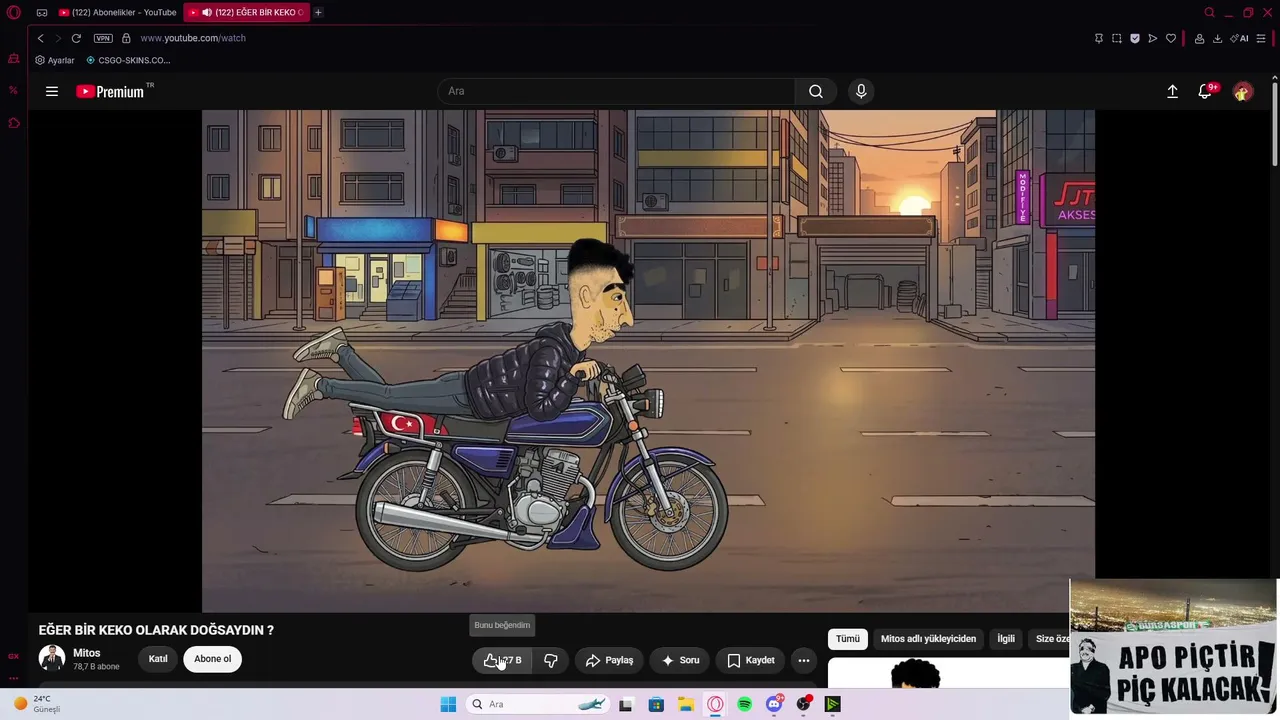Open the ad blocker shield icon
Viewport: 1280px width, 720px height.
click(1134, 38)
